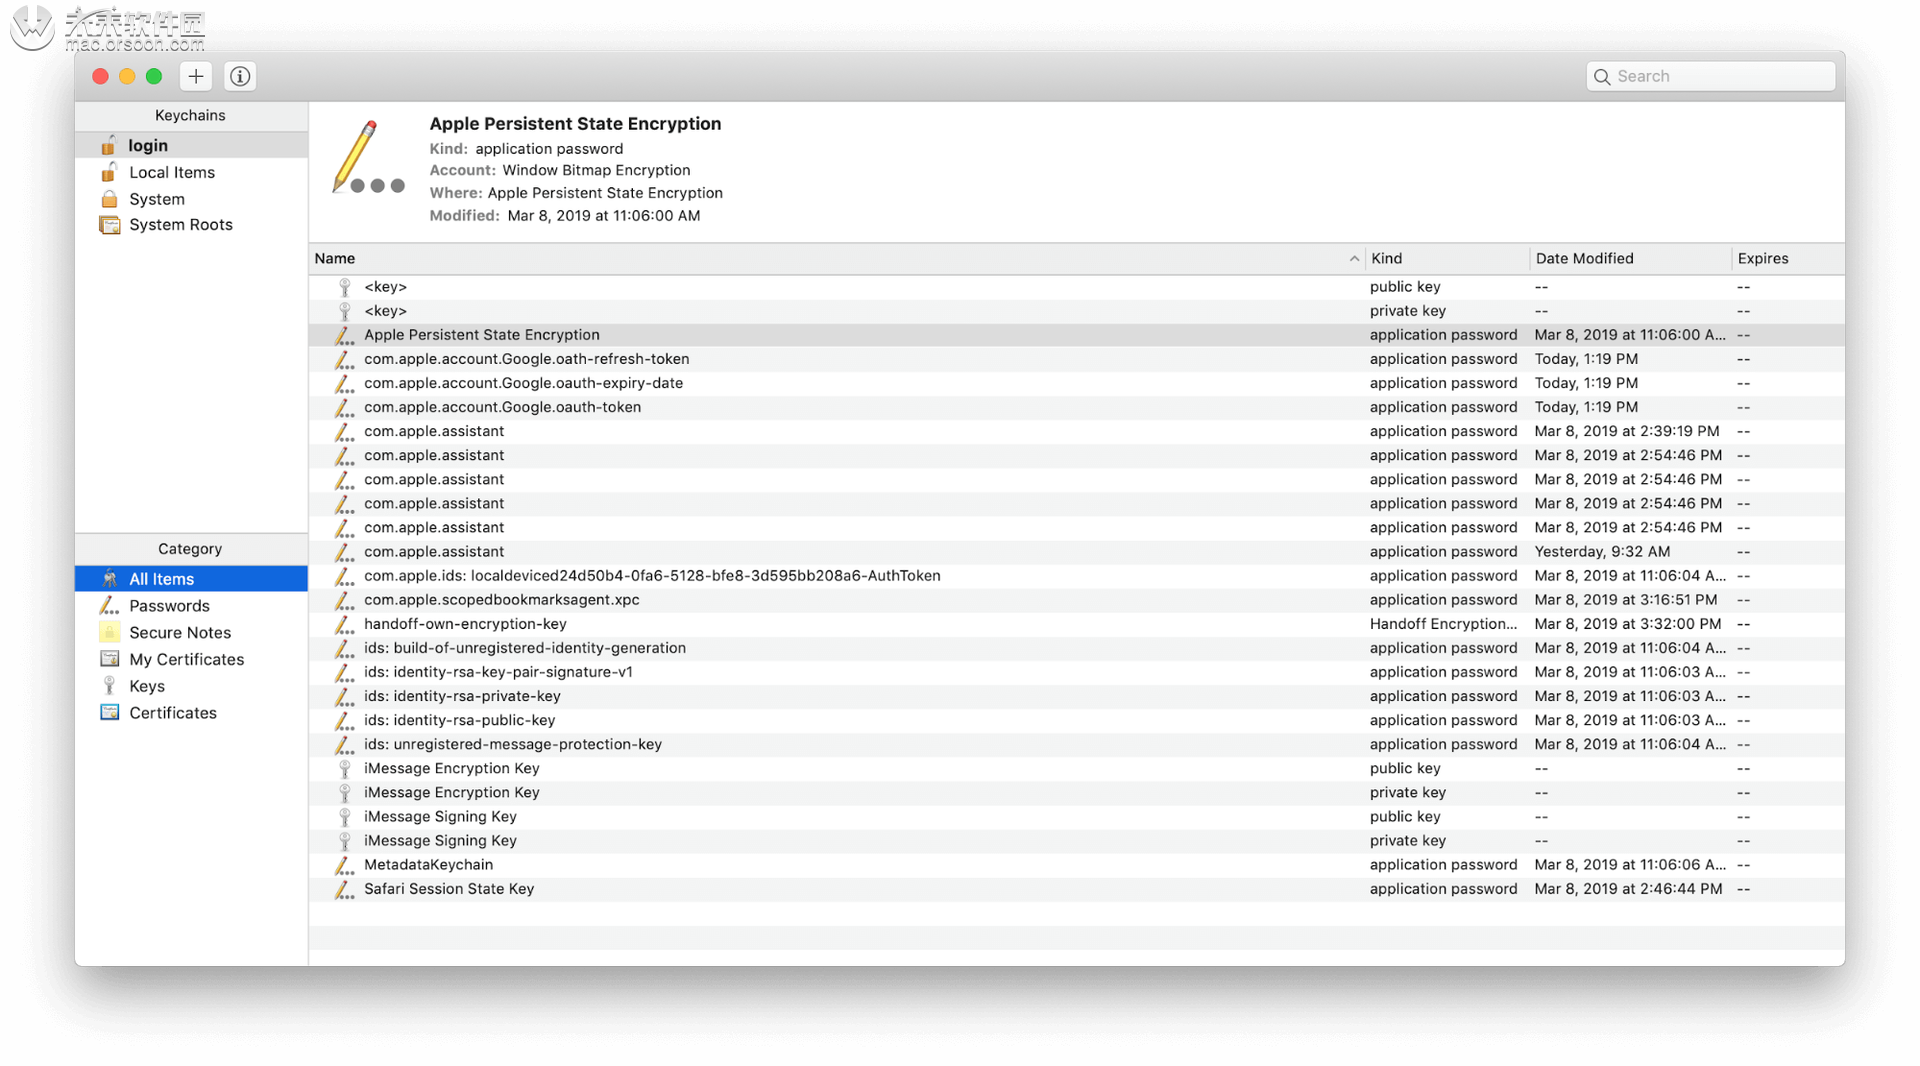Select com.apple.assistant row modified Yesterday 9:32 AM
The image size is (1920, 1066).
point(1077,552)
